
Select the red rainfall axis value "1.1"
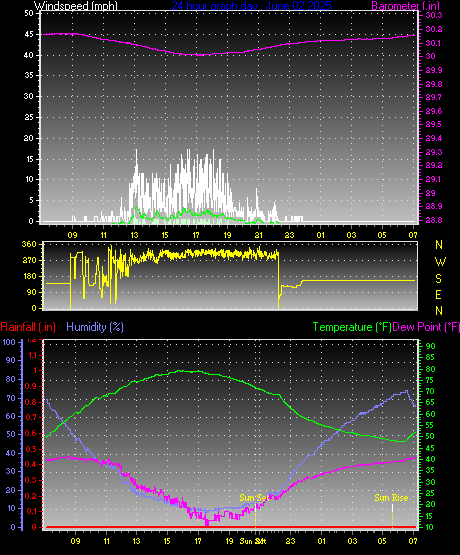pos(32,355)
